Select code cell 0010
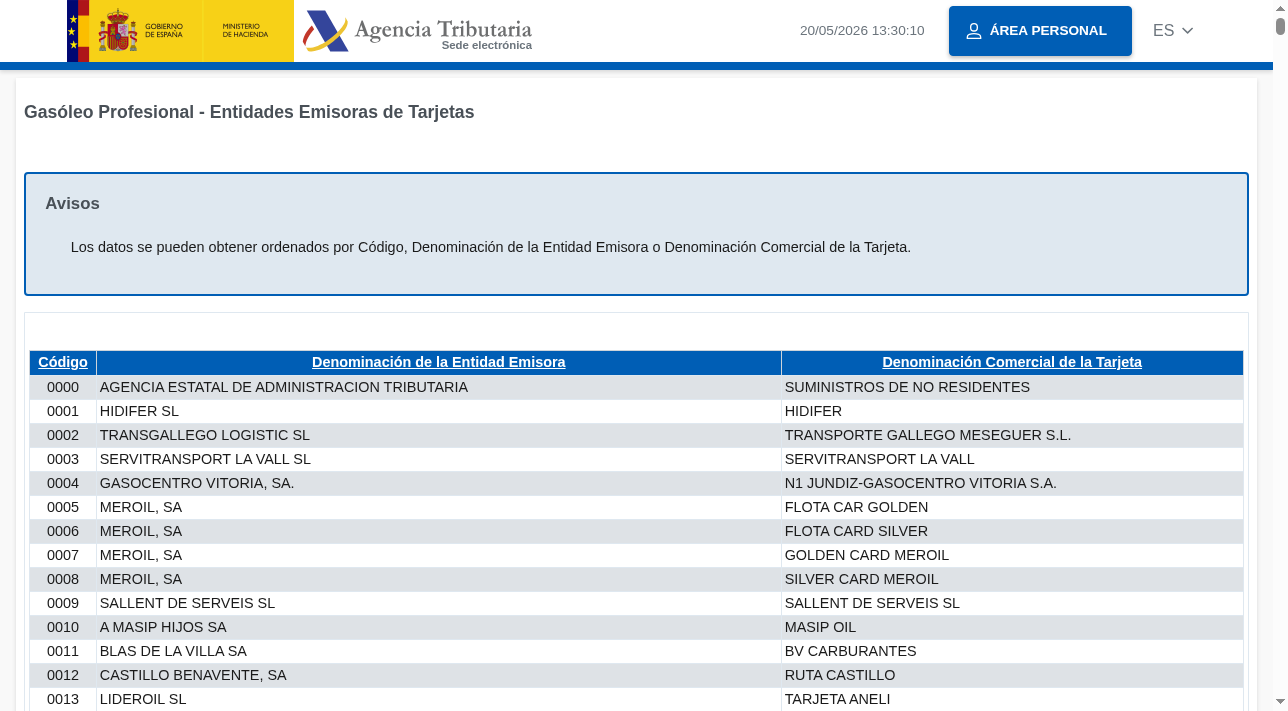The width and height of the screenshot is (1288, 711). click(63, 627)
